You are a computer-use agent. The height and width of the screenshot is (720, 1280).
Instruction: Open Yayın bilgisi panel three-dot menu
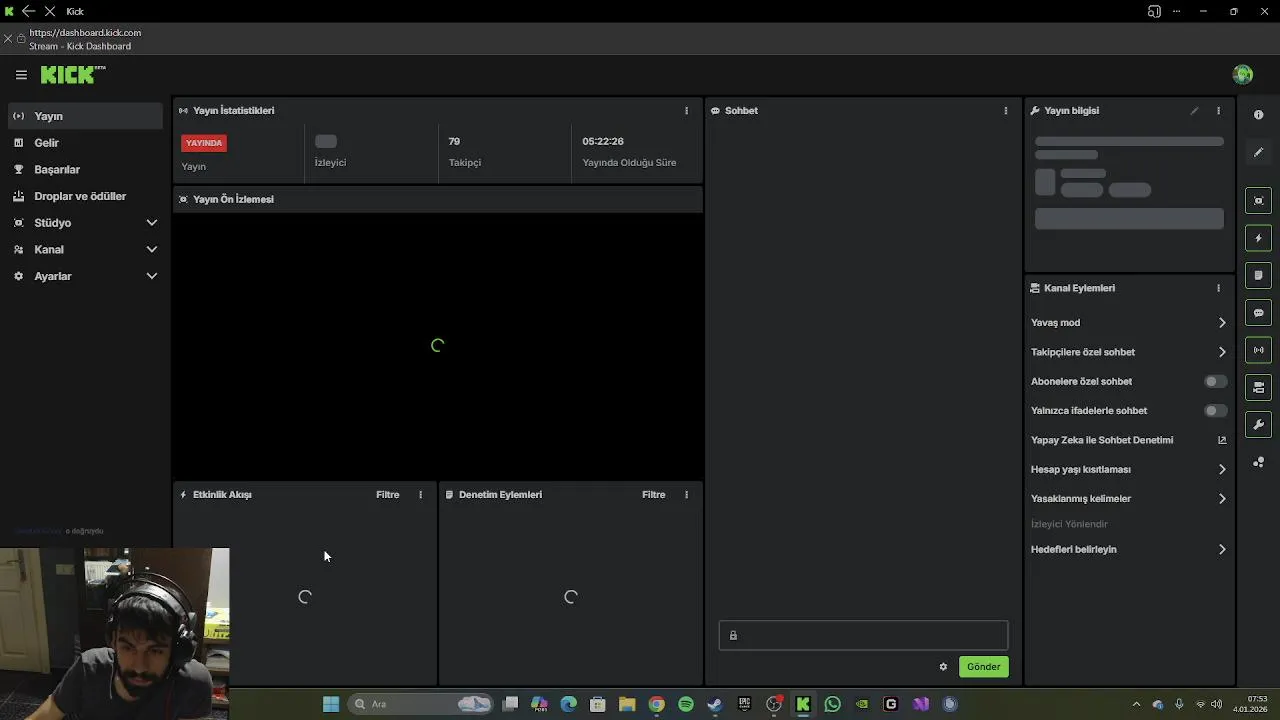pos(1218,111)
